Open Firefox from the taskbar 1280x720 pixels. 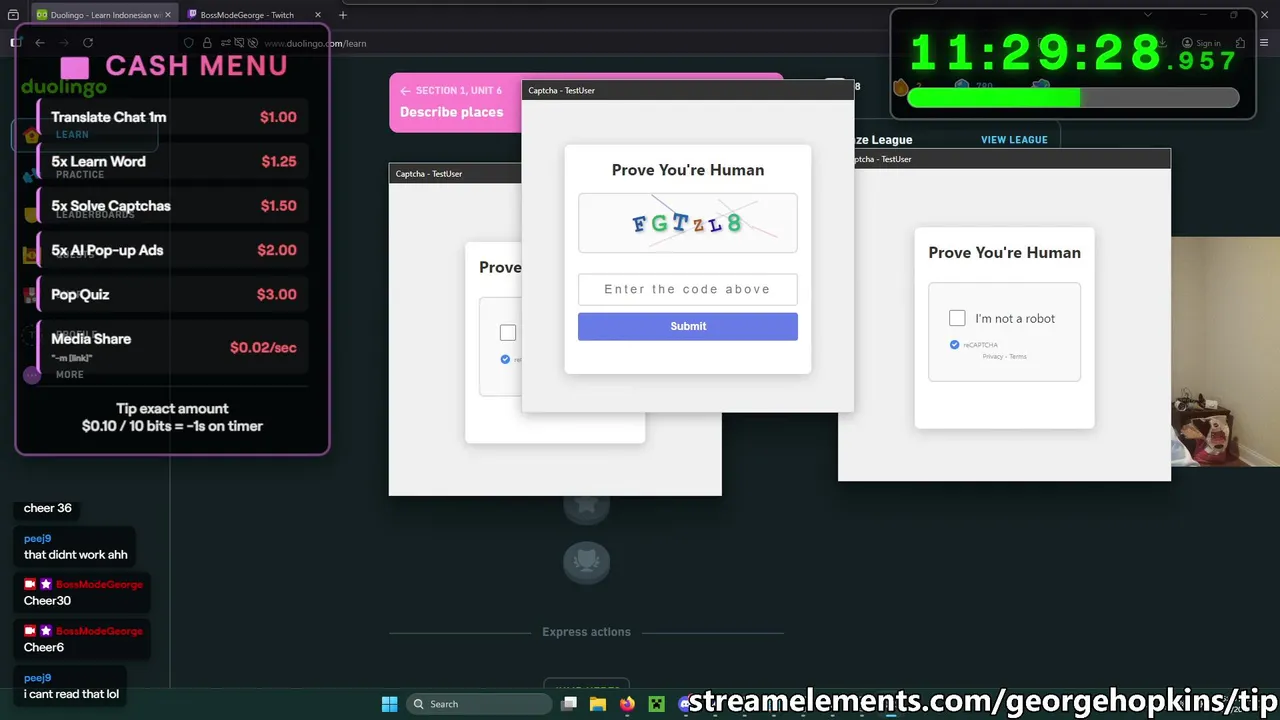point(627,704)
